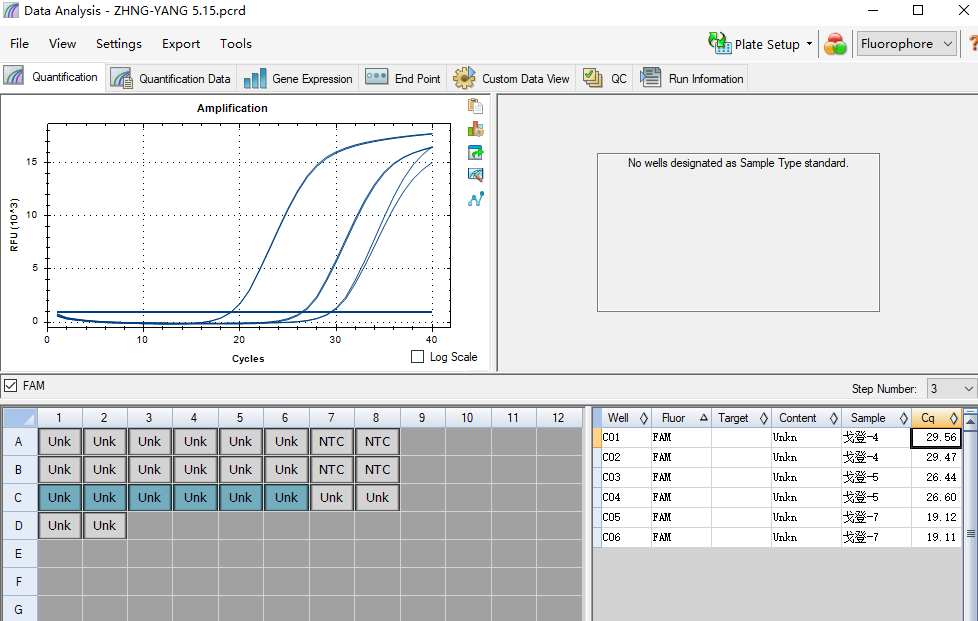Image resolution: width=978 pixels, height=621 pixels.
Task: Select well C8 in the plate
Action: pyautogui.click(x=377, y=498)
